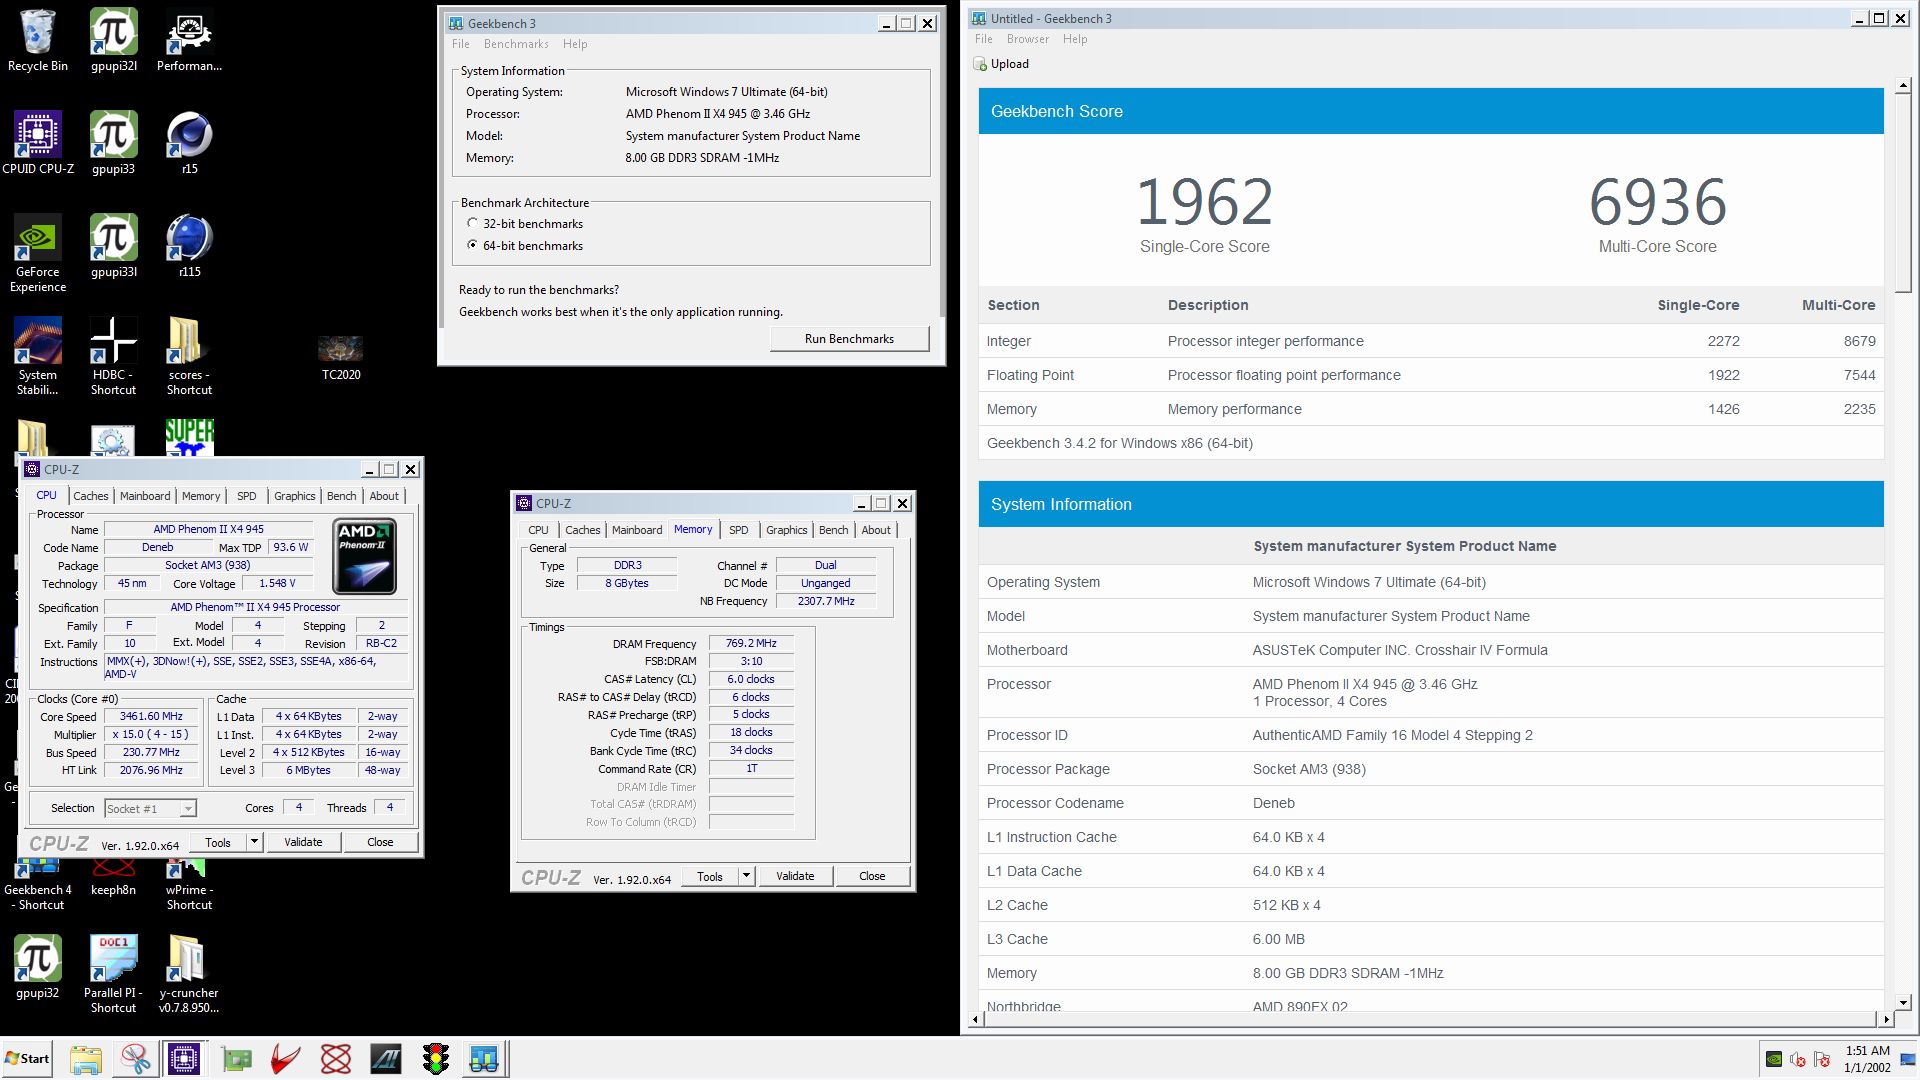This screenshot has width=1920, height=1080.
Task: Click Close in the left CPU-Z window
Action: (380, 842)
